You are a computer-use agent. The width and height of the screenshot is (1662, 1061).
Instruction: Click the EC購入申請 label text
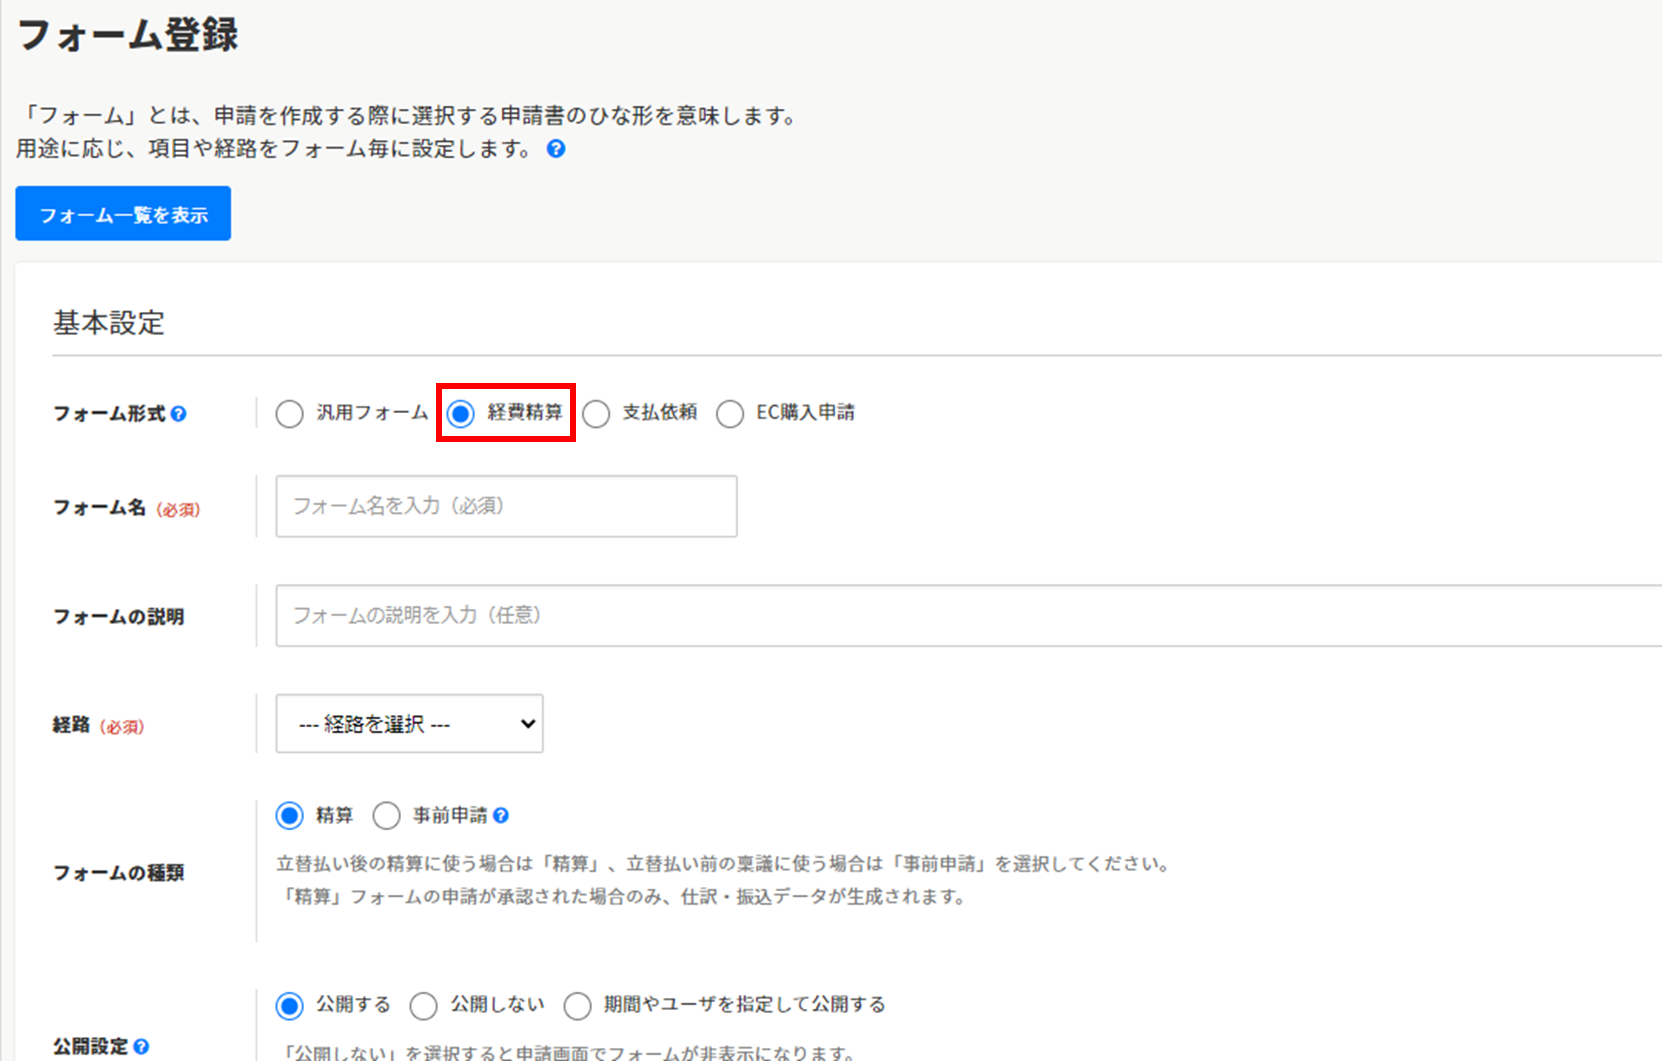[805, 412]
